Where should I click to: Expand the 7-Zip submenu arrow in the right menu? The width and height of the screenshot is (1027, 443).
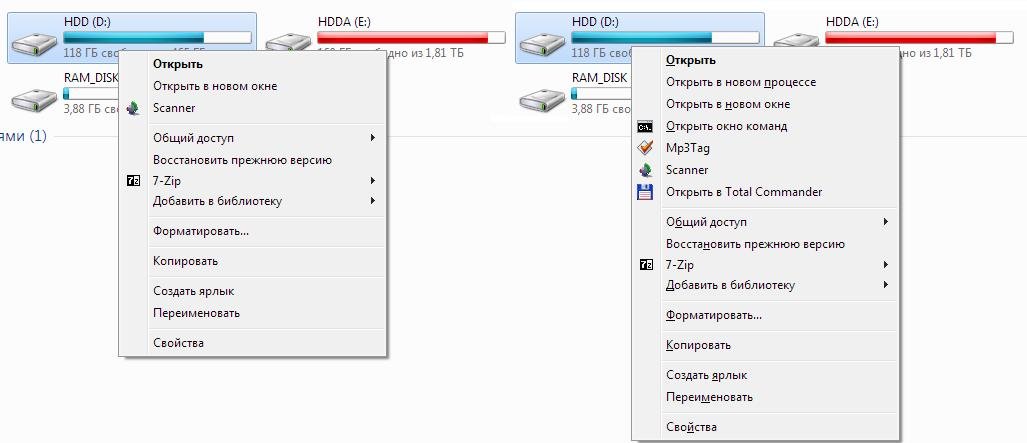tap(886, 265)
